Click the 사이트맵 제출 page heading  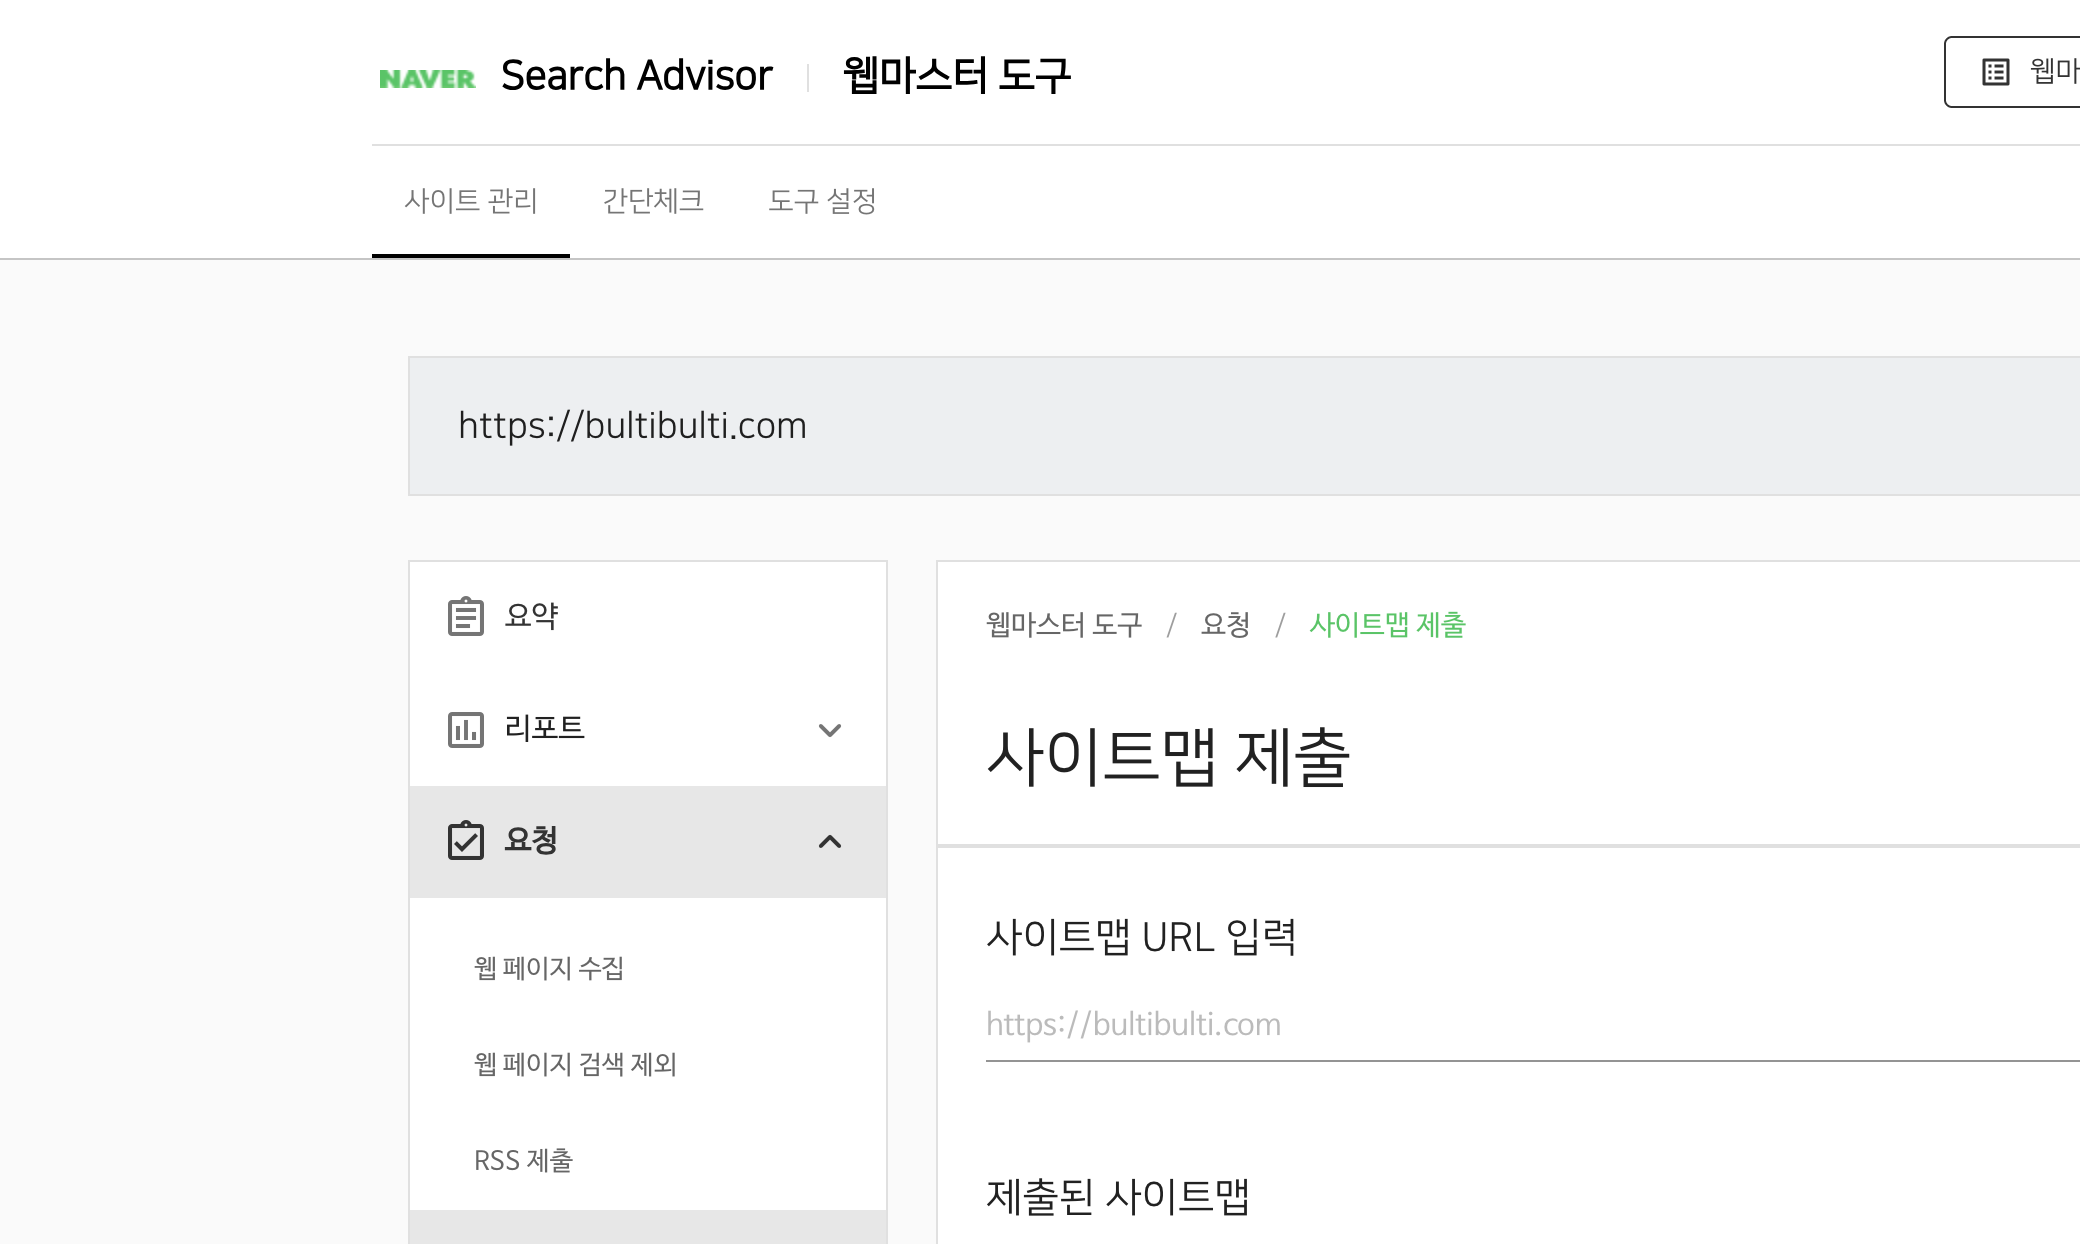1168,757
